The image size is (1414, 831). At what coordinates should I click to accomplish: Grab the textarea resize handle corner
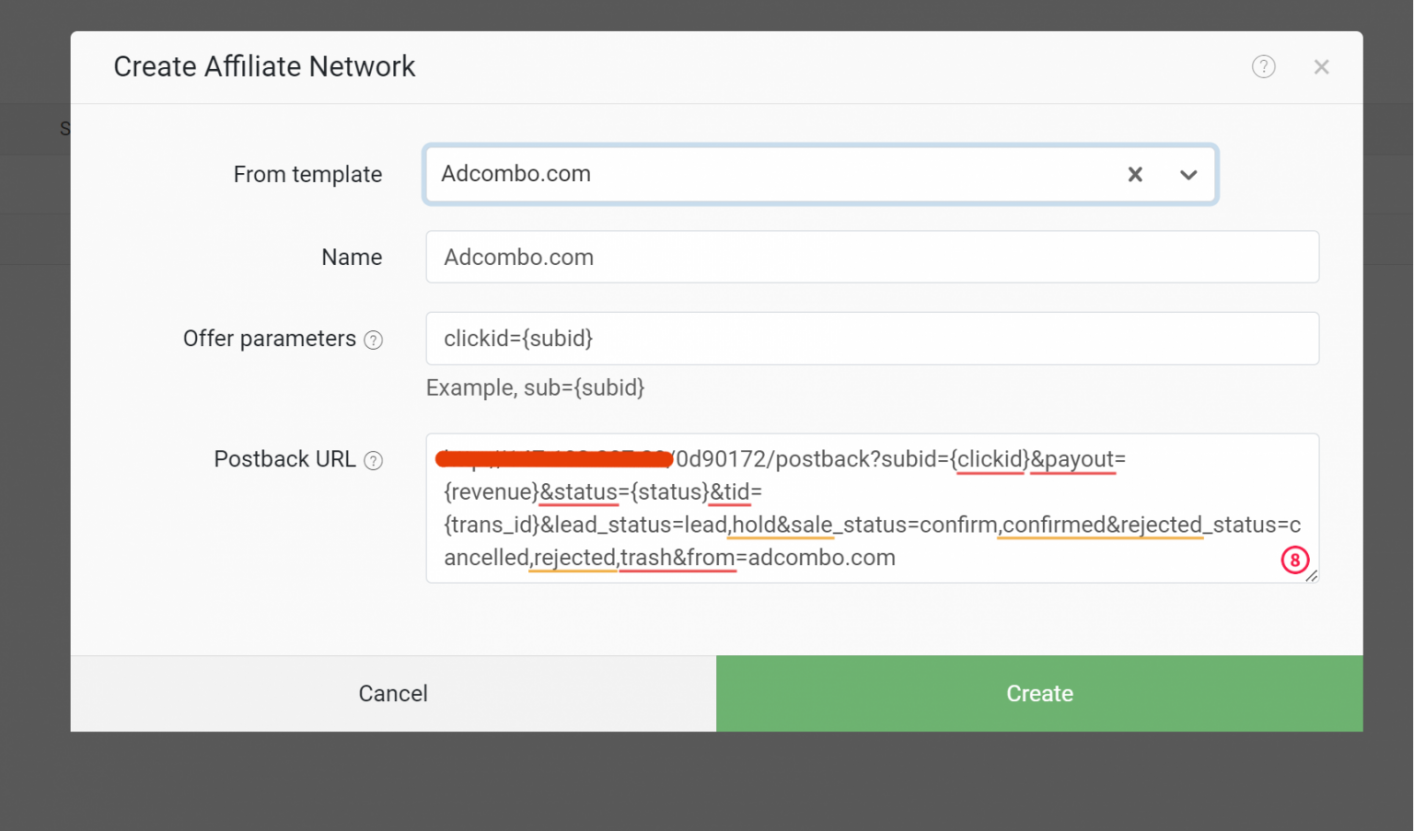tap(1312, 576)
